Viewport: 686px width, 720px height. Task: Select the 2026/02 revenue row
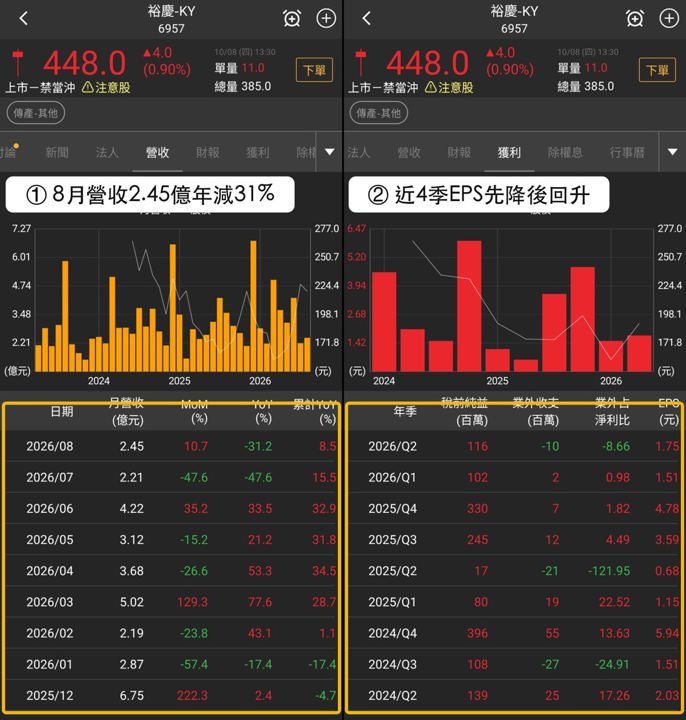pyautogui.click(x=171, y=633)
